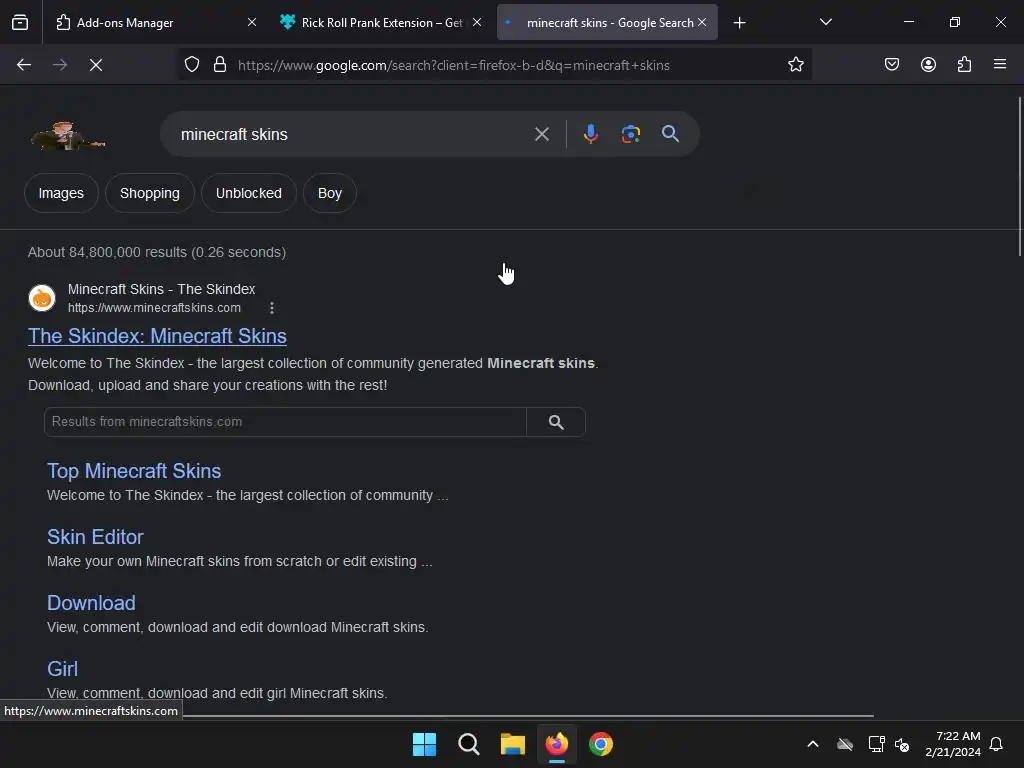The width and height of the screenshot is (1024, 768).
Task: Open Windows Start menu
Action: tap(424, 744)
